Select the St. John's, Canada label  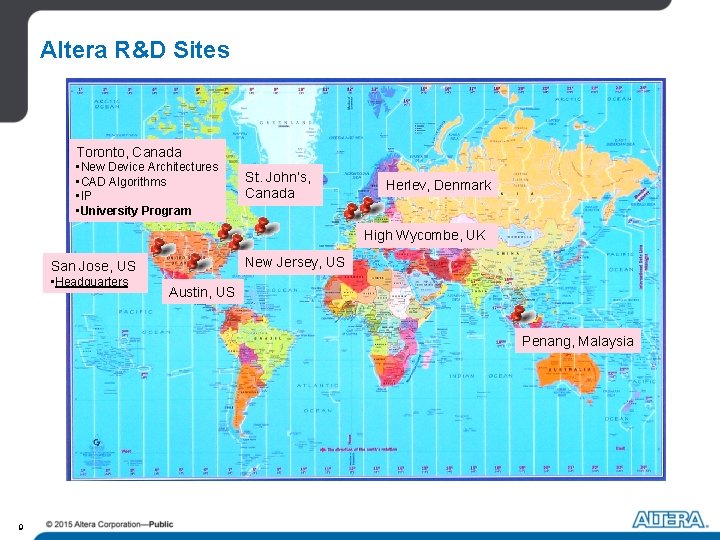point(280,185)
